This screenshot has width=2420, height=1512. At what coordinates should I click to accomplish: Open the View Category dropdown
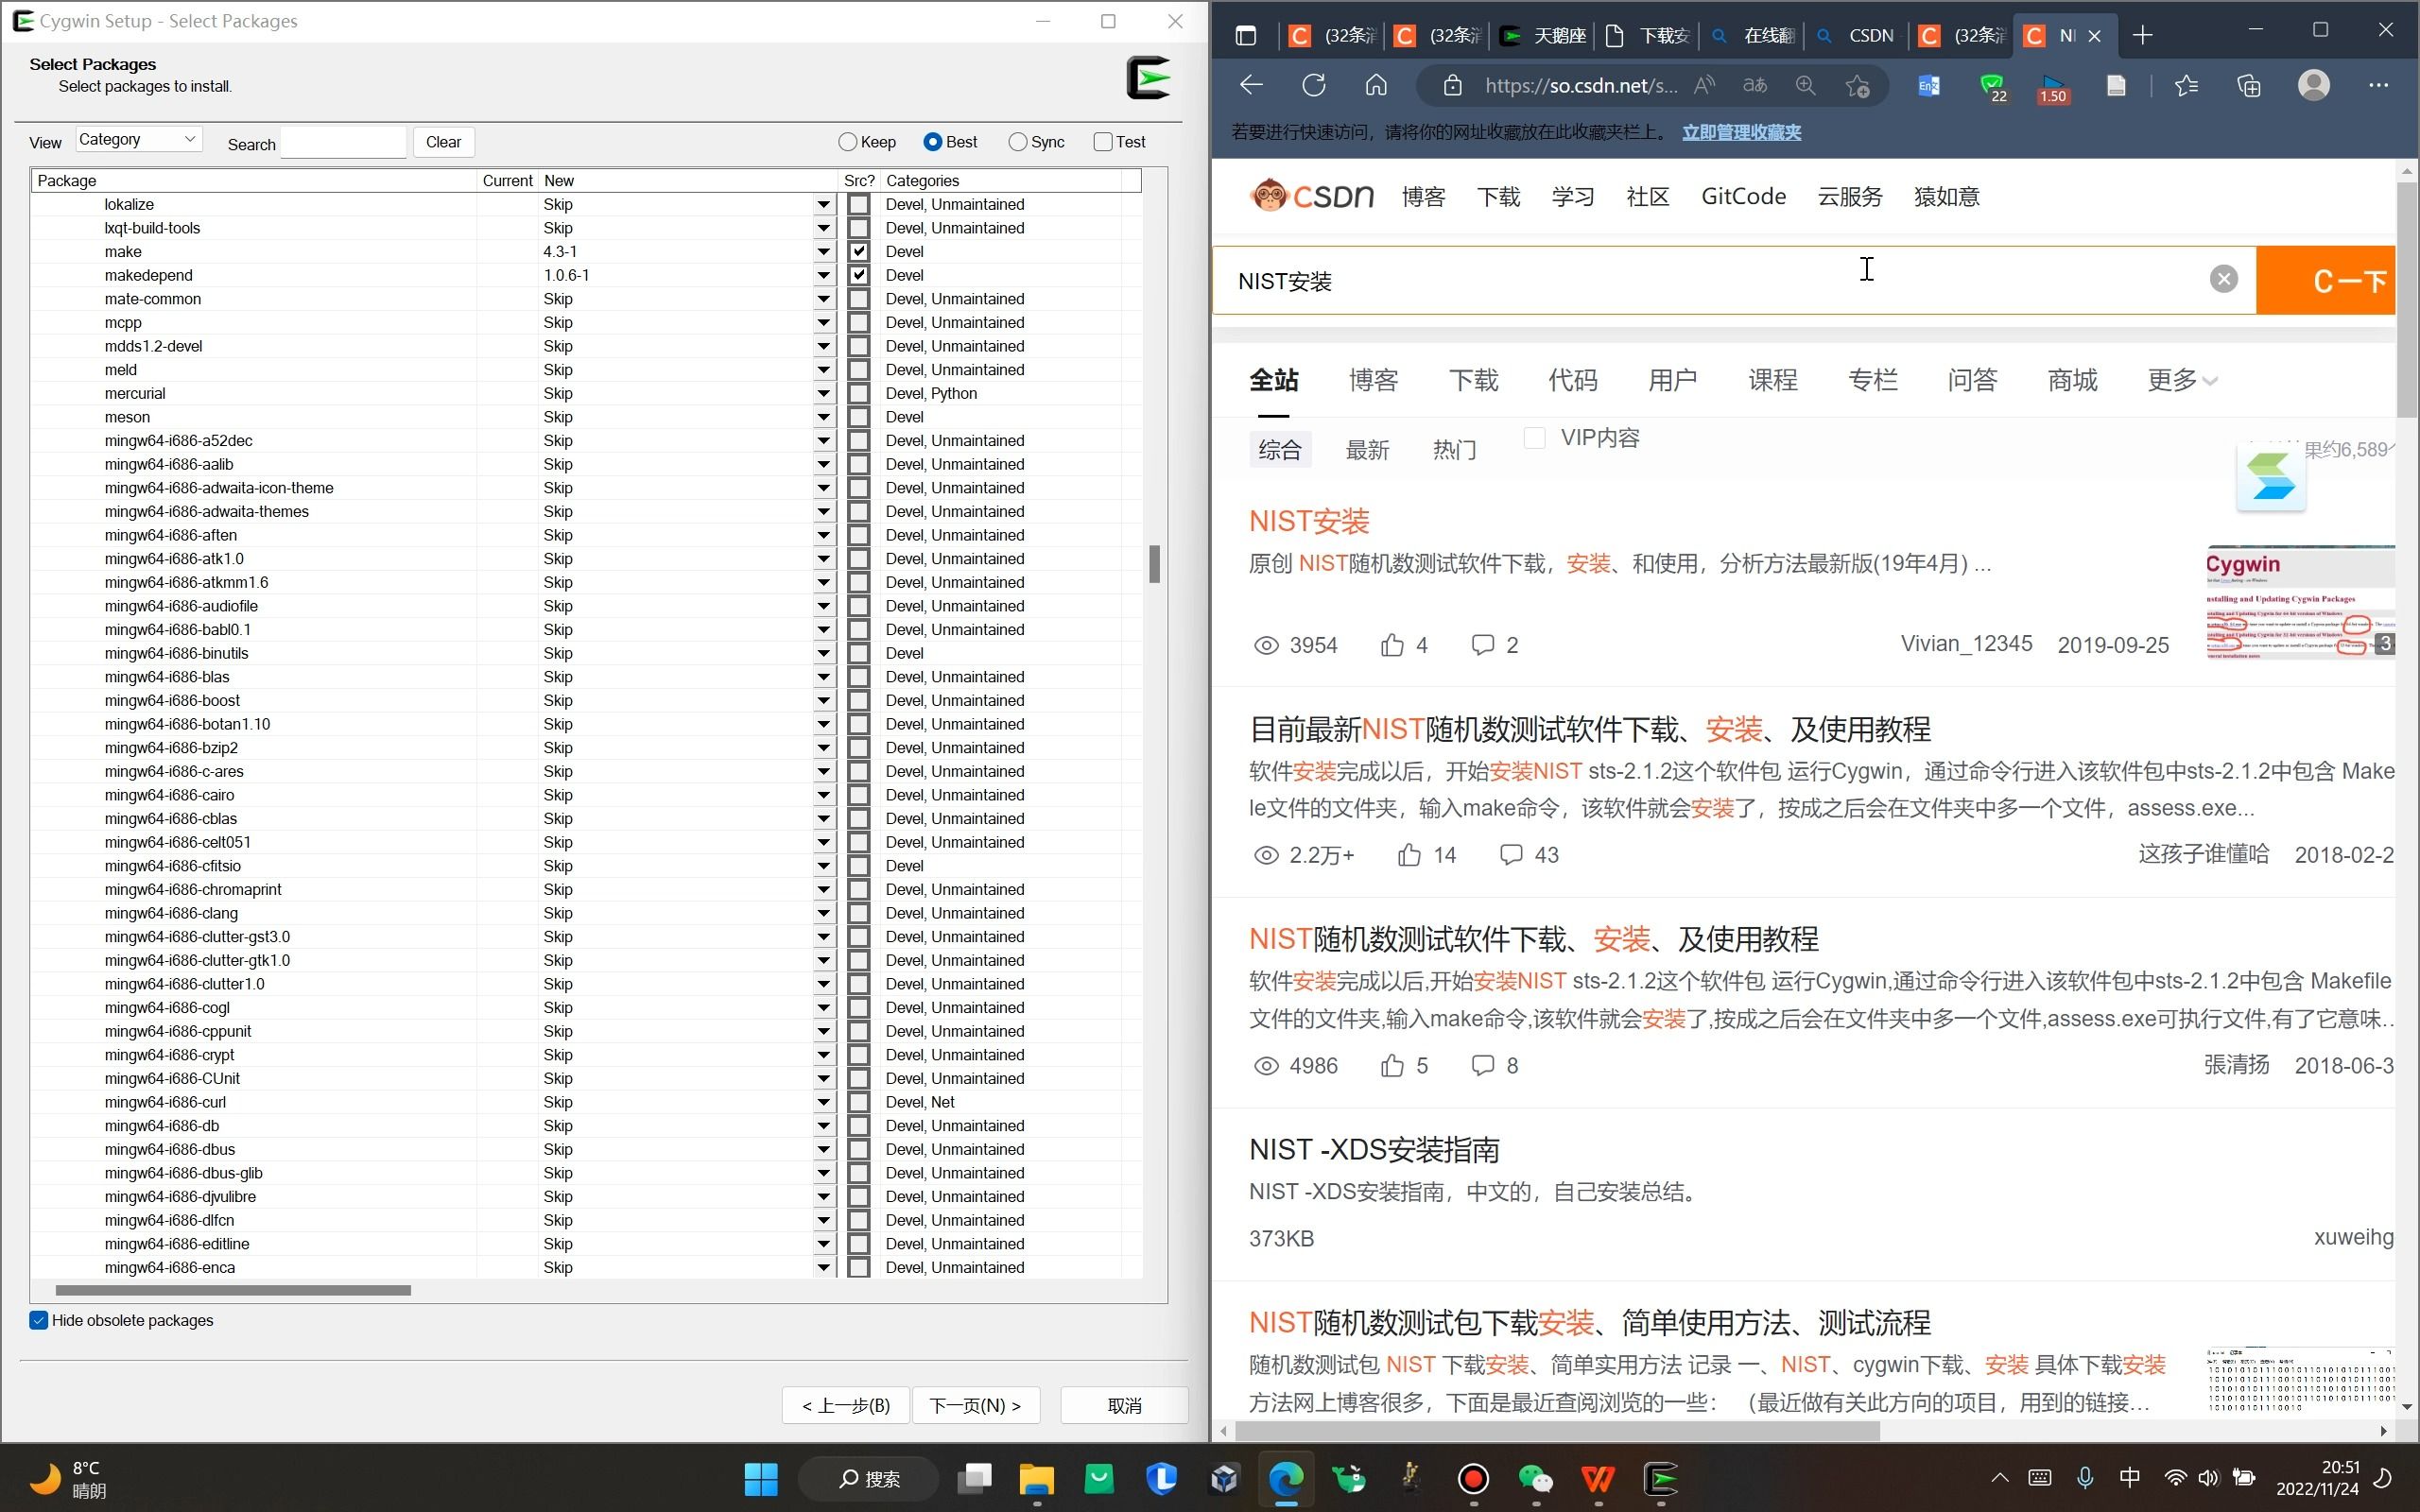click(x=139, y=140)
